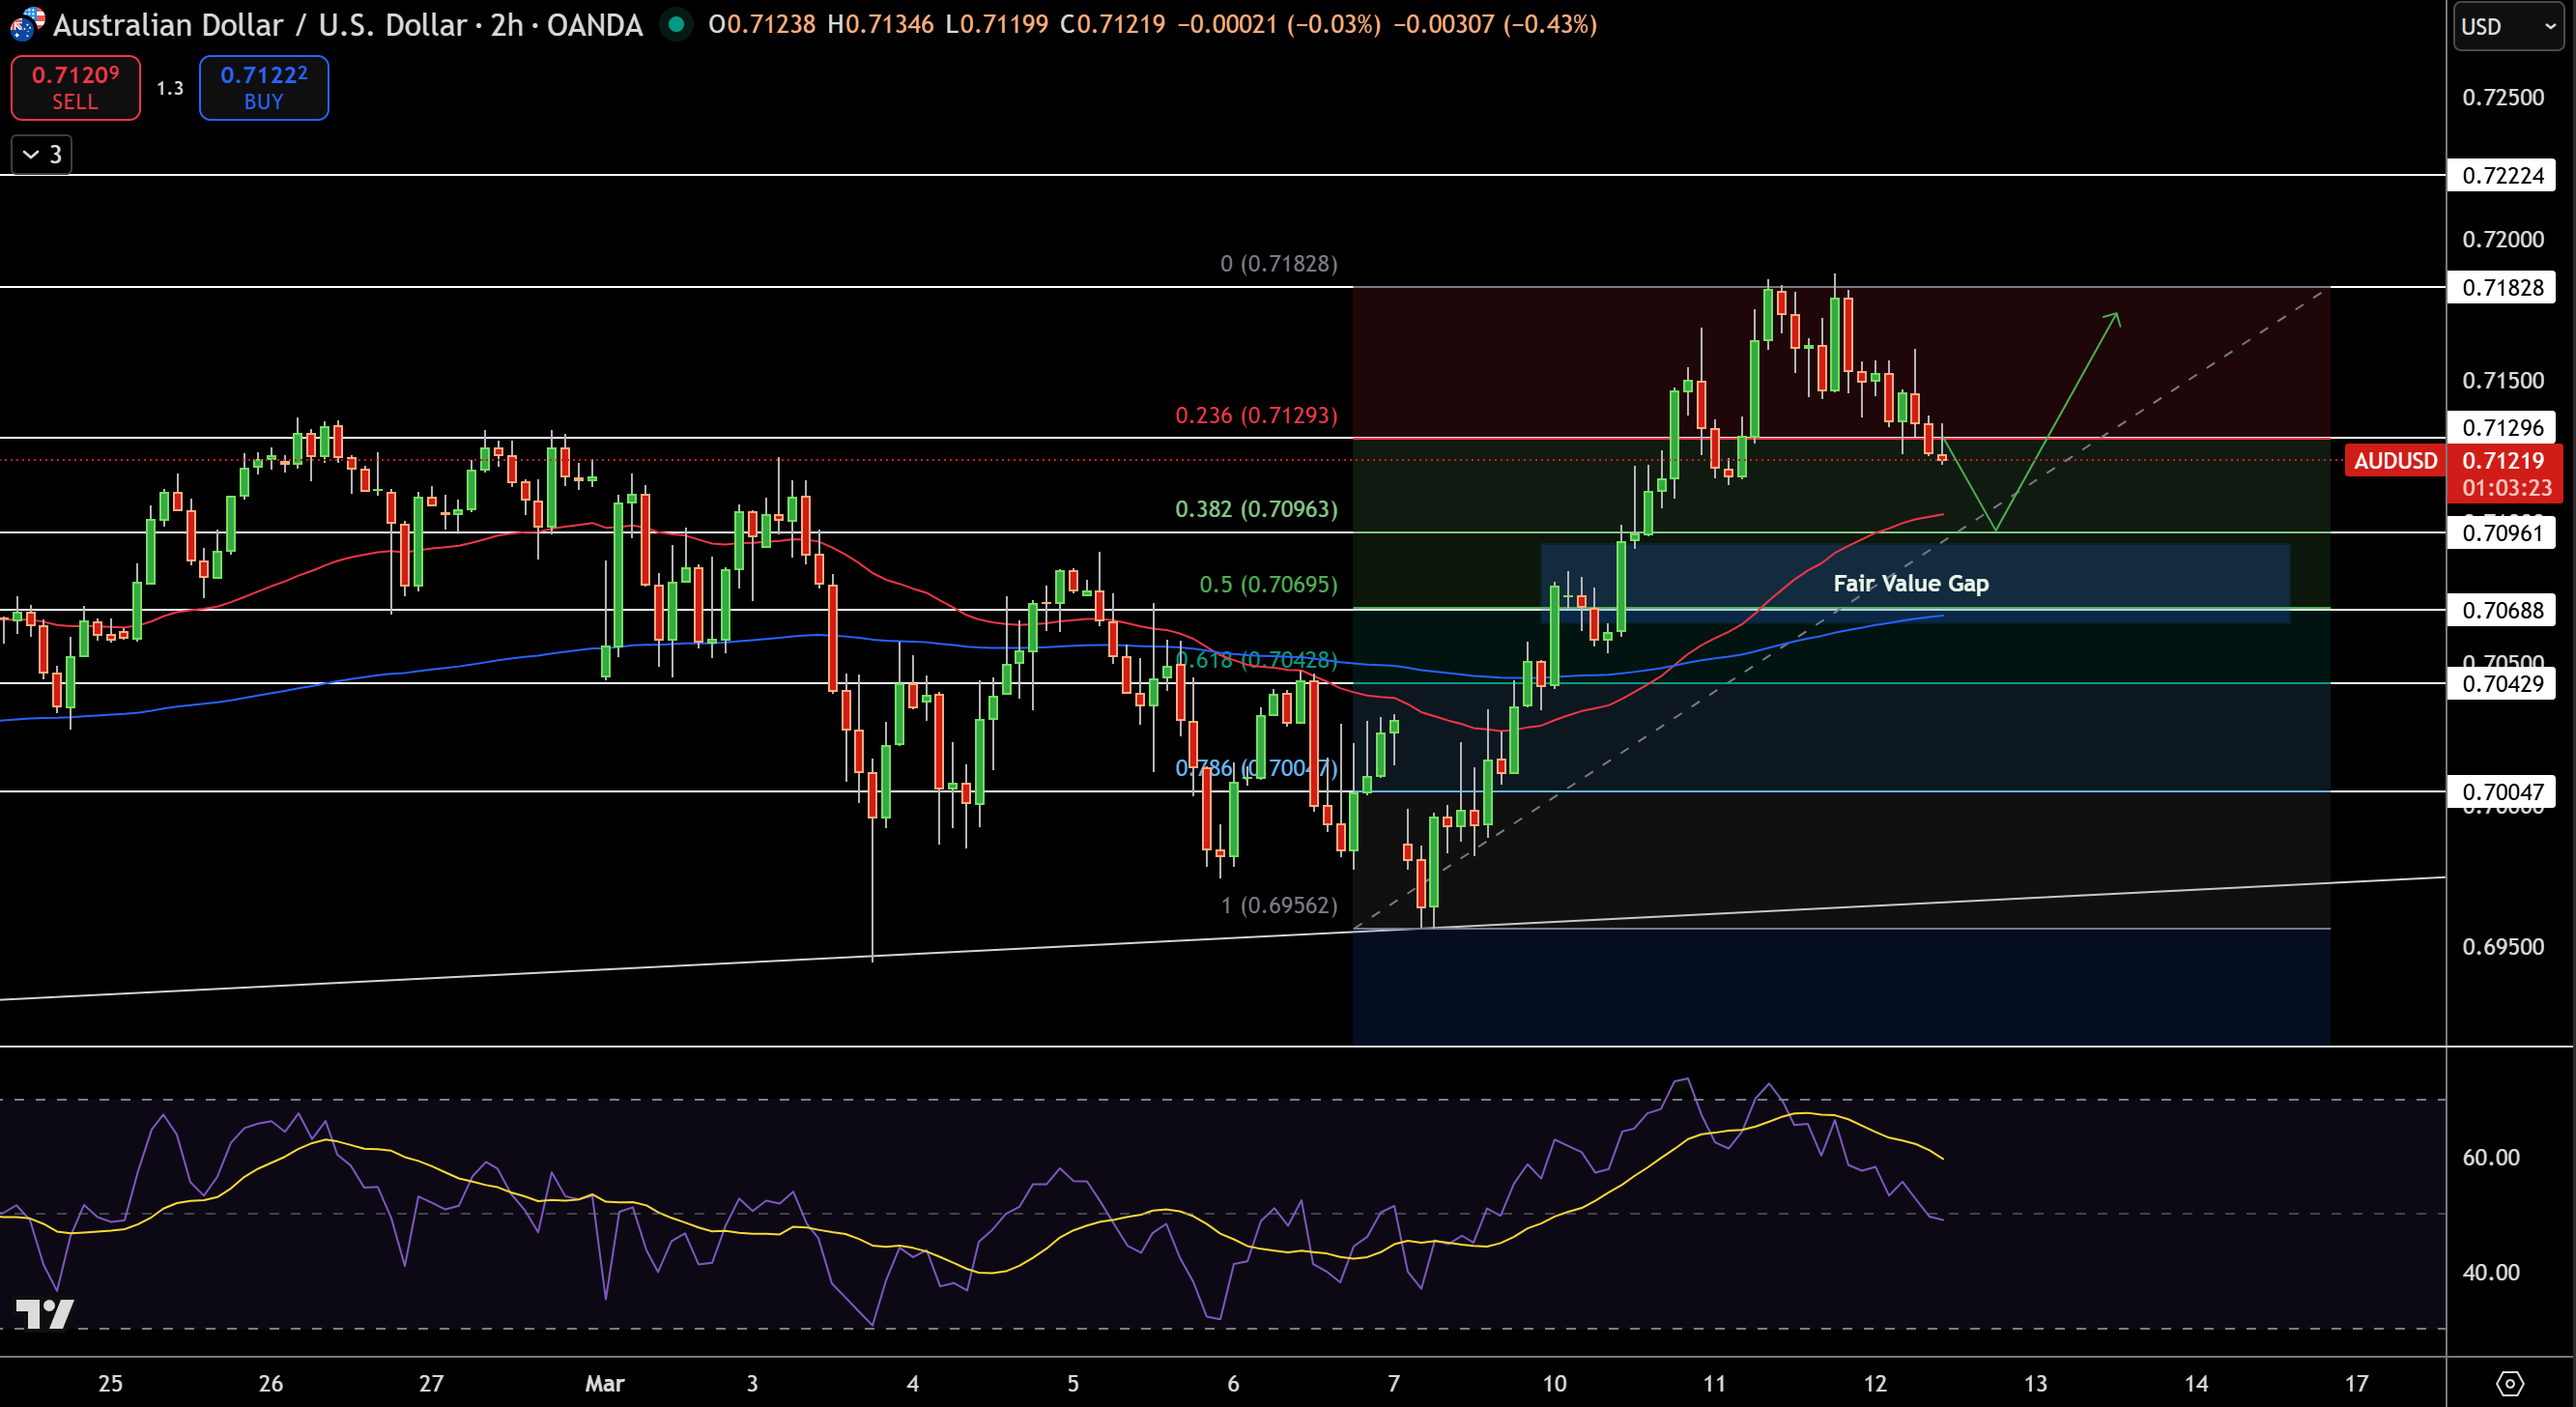
Task: Select the 0.70961 price axis label
Action: 2502,532
